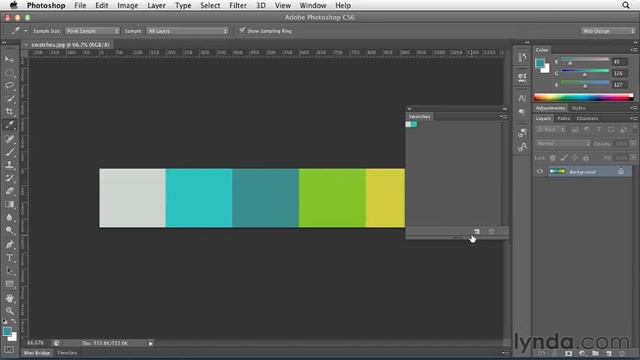The width and height of the screenshot is (640, 360).
Task: Click the delete swatch trash icon
Action: coord(491,231)
